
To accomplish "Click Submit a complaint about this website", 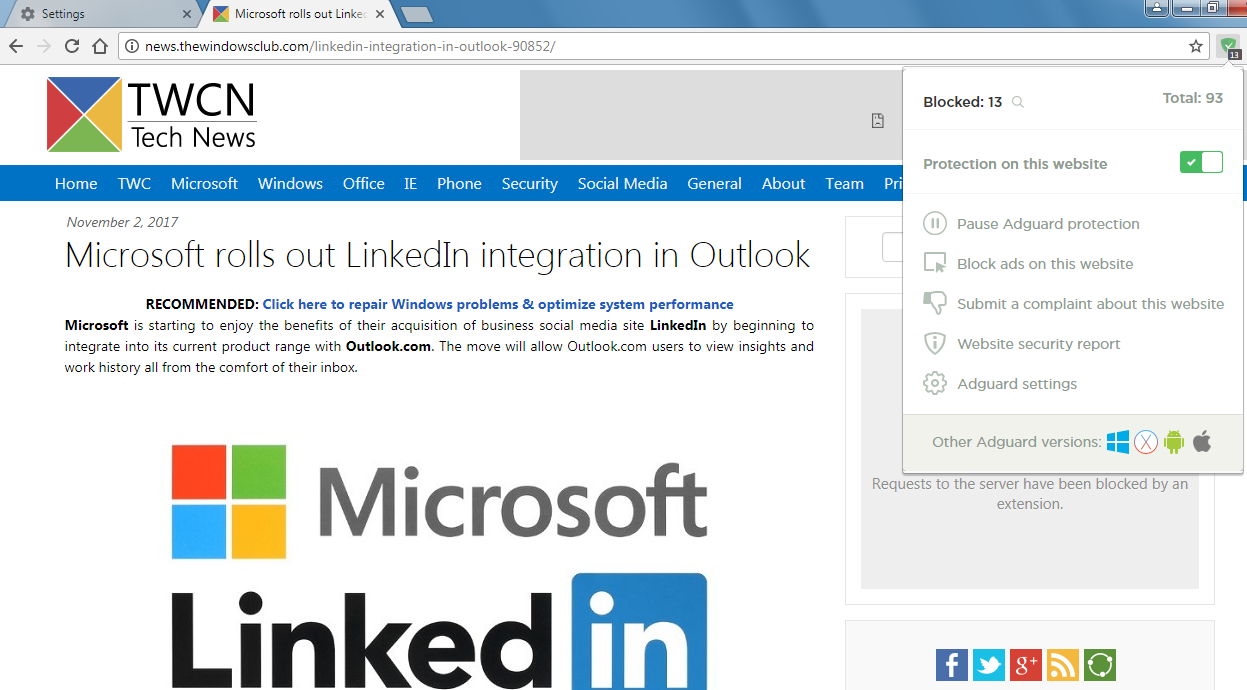I will tap(1090, 304).
